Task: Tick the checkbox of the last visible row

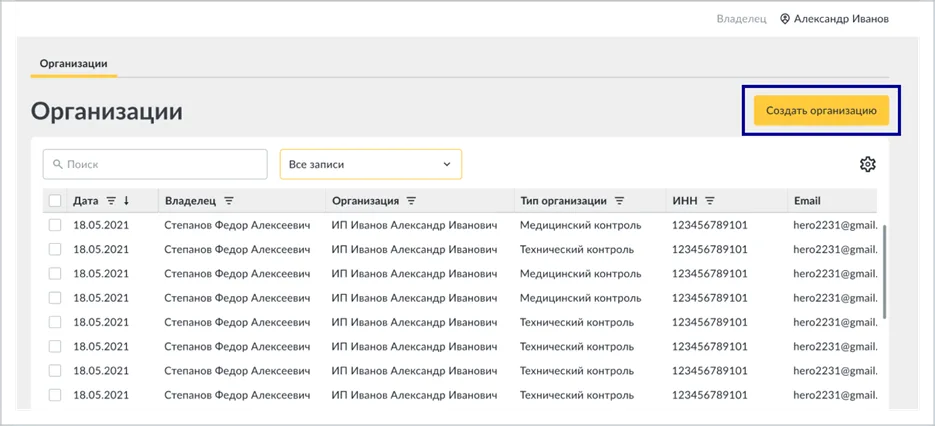Action: pos(55,395)
